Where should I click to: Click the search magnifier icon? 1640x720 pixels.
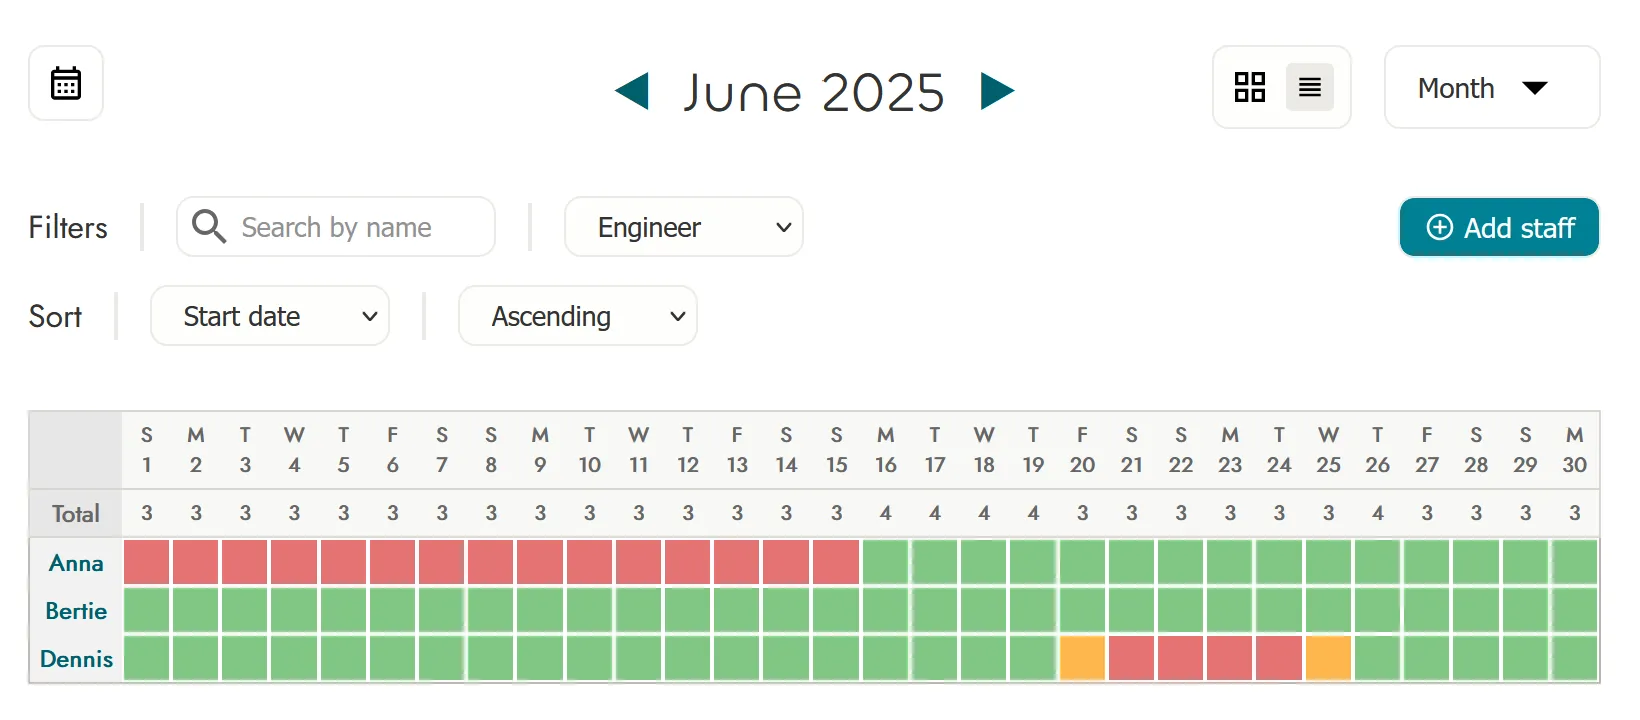pos(209,227)
